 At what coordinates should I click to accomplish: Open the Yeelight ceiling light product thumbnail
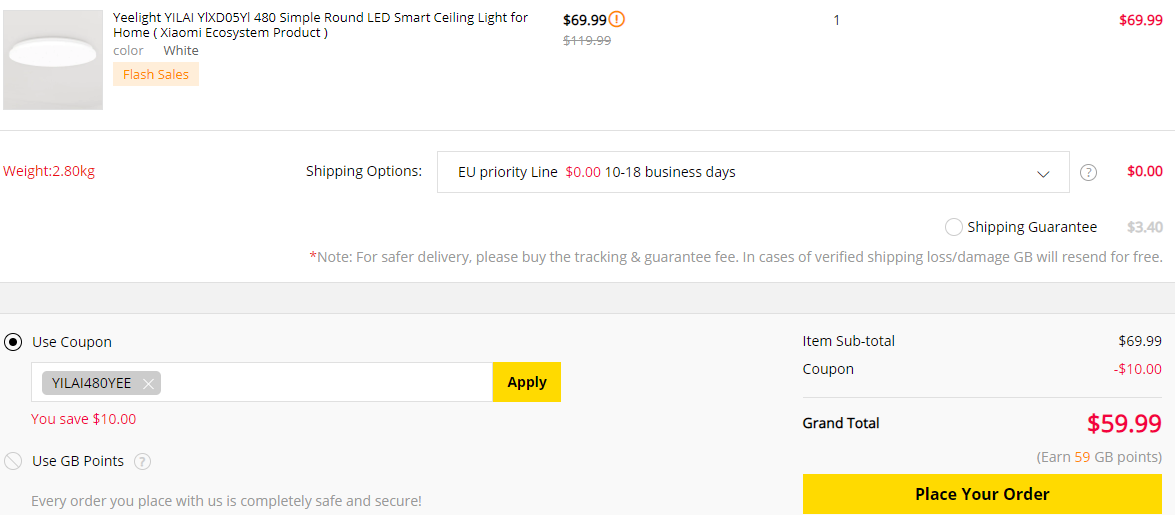[52, 60]
